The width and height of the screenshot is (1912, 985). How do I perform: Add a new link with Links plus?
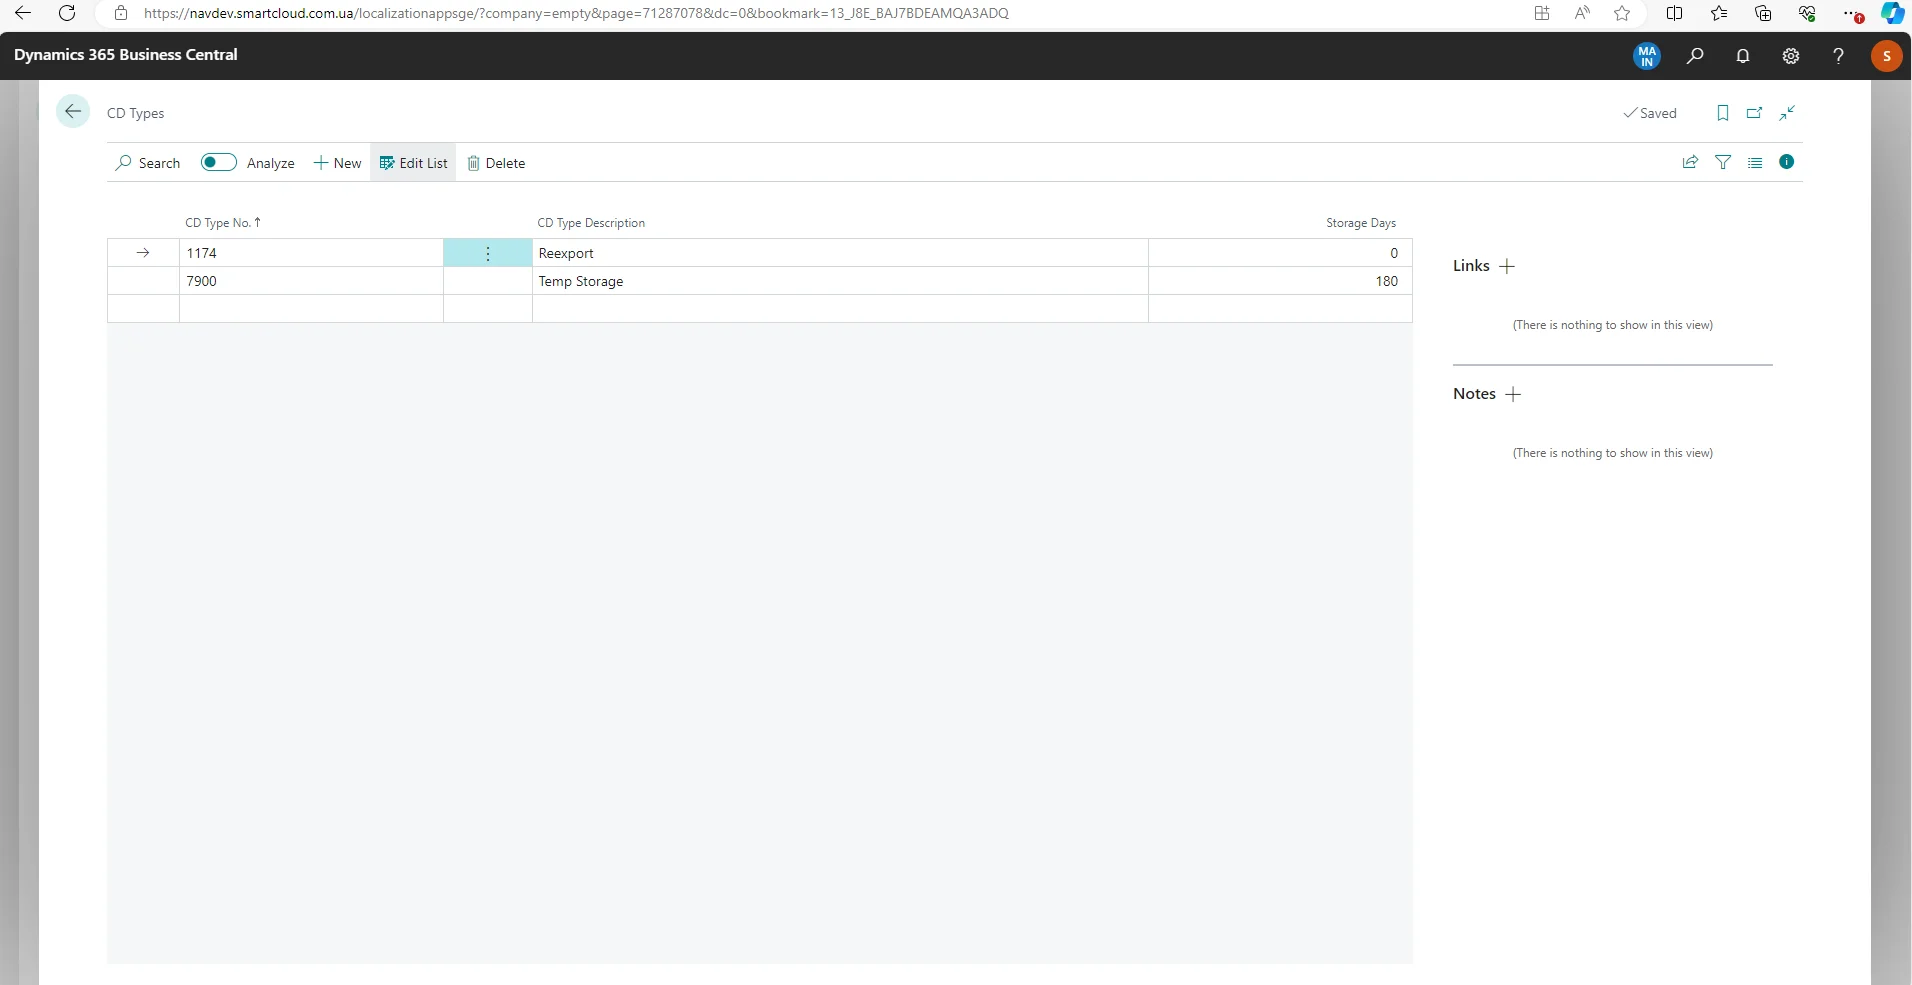[1507, 266]
